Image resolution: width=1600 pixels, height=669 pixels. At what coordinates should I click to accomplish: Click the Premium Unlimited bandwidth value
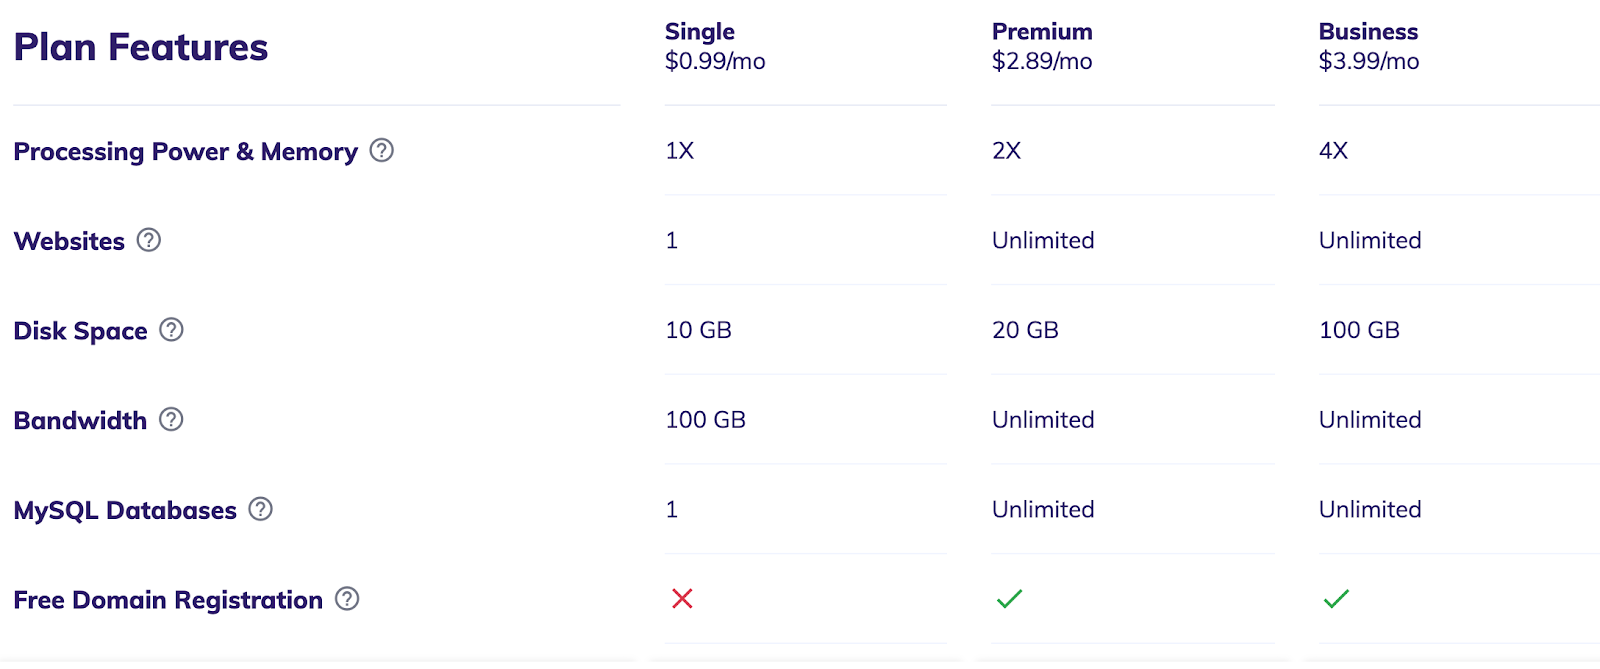click(x=1043, y=420)
